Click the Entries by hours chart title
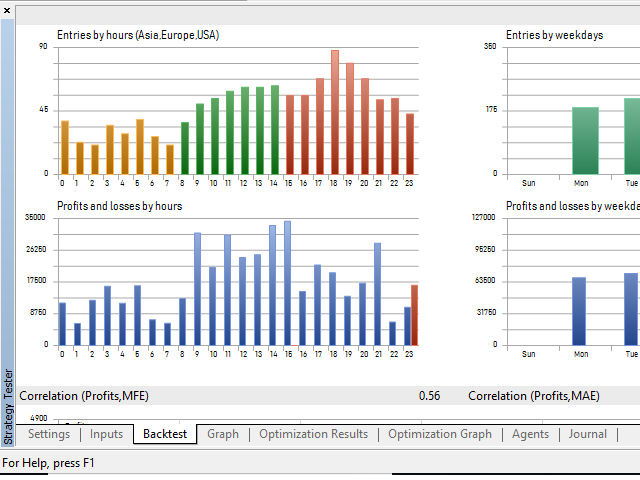This screenshot has width=640, height=480. point(138,35)
